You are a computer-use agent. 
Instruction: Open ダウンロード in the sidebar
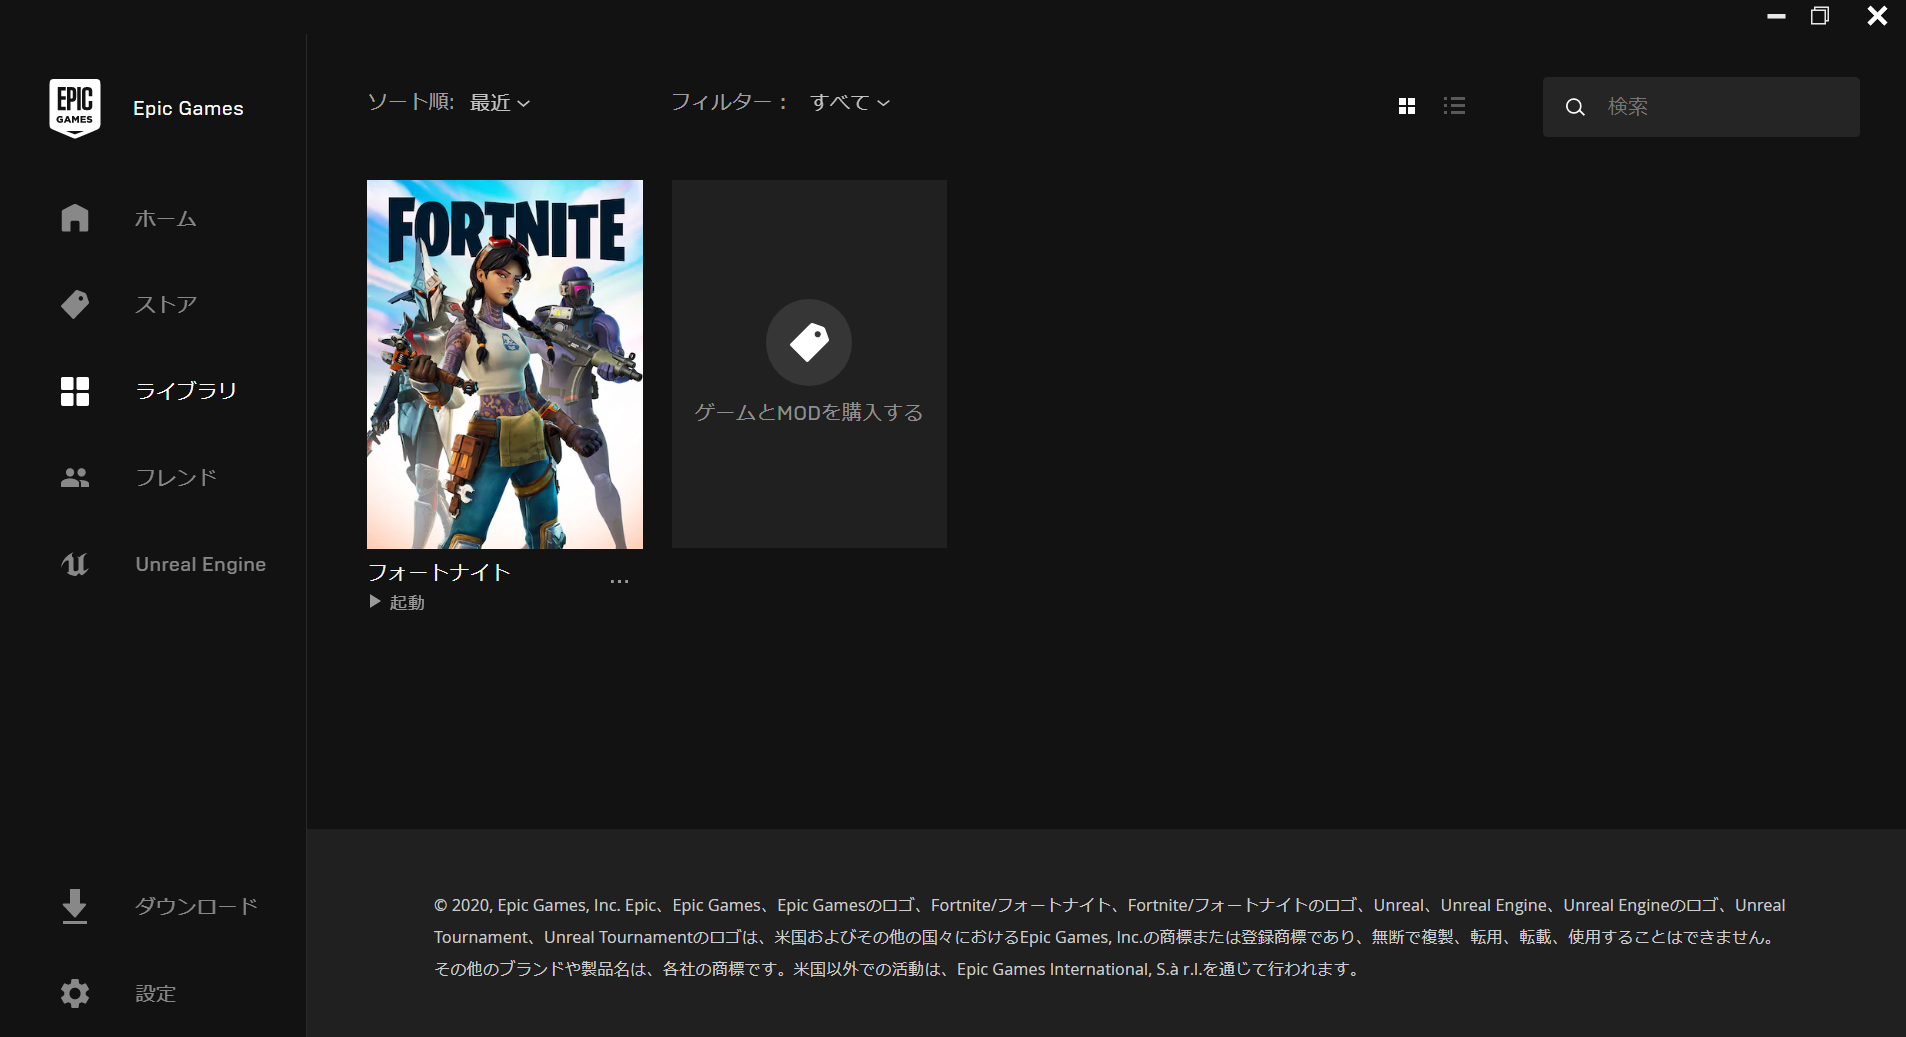click(197, 906)
